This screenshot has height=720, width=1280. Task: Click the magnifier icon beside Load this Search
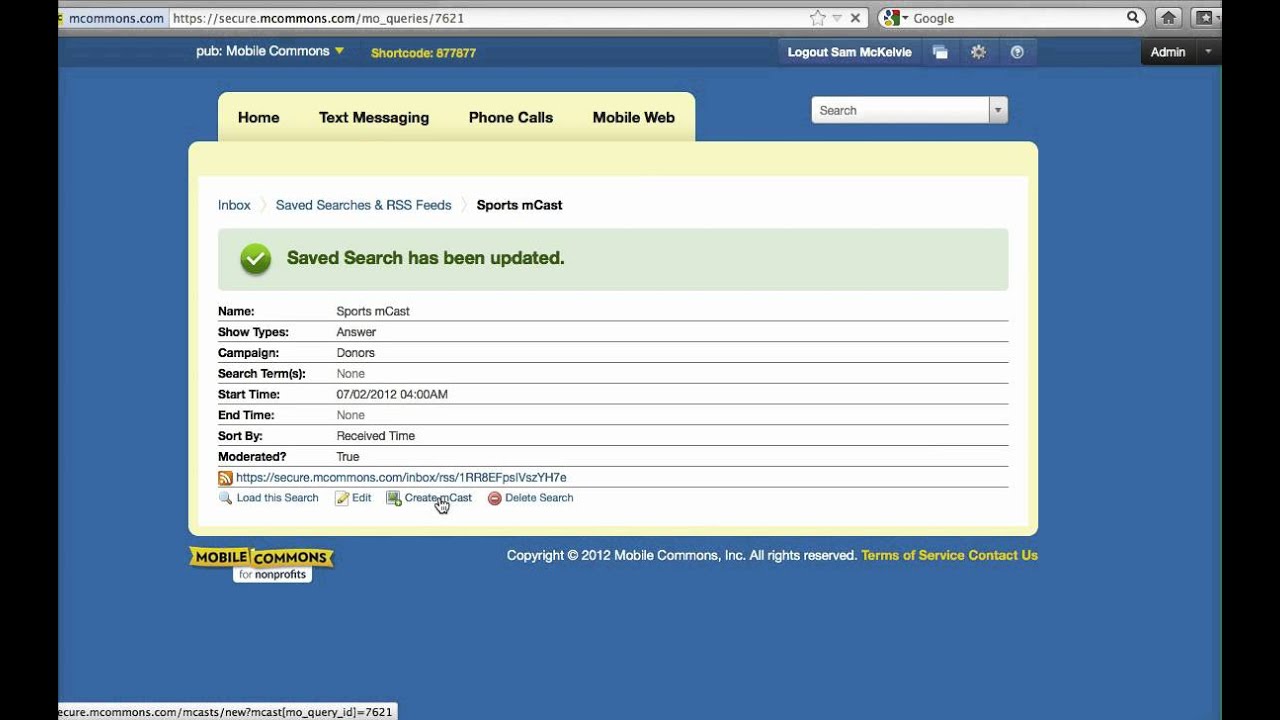(x=225, y=498)
